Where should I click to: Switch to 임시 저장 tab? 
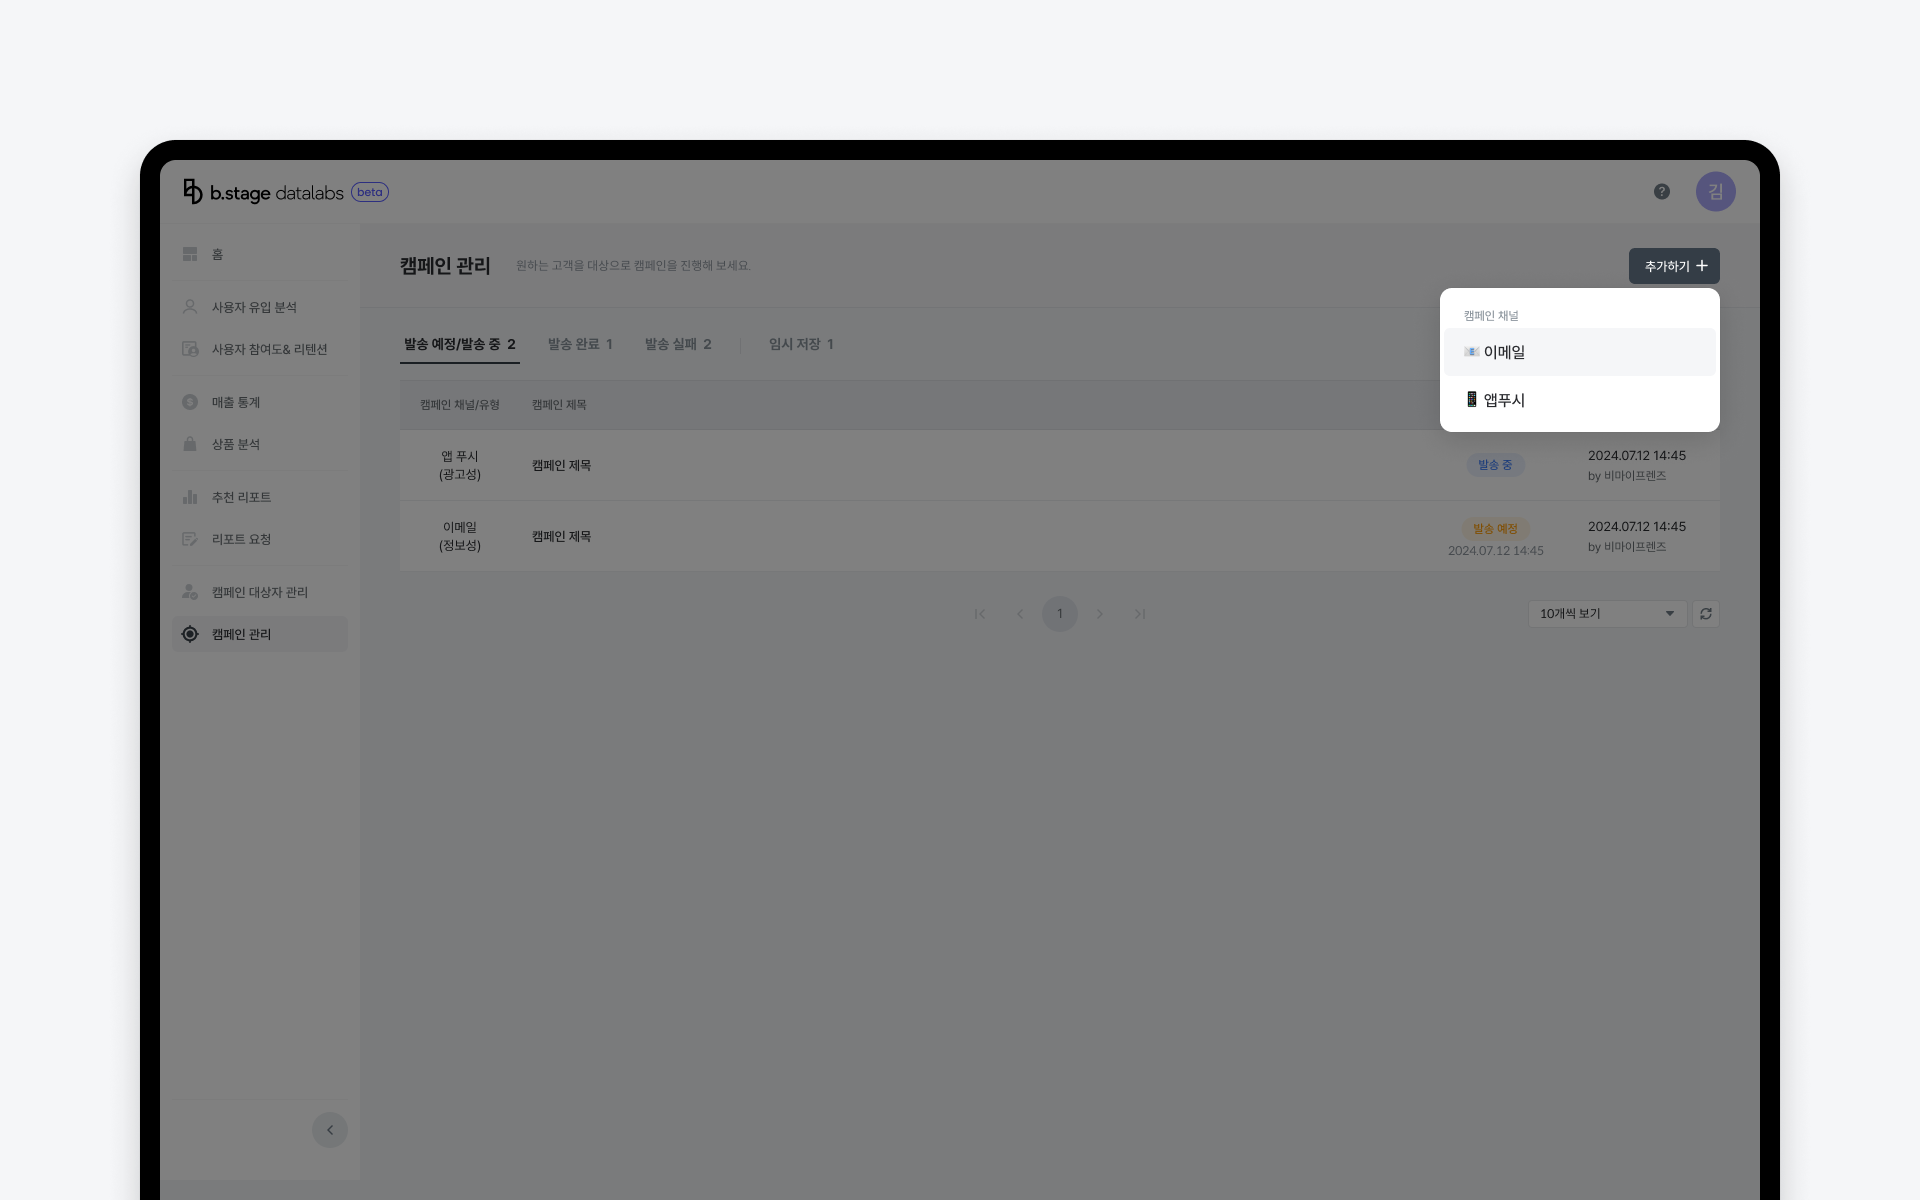[801, 344]
